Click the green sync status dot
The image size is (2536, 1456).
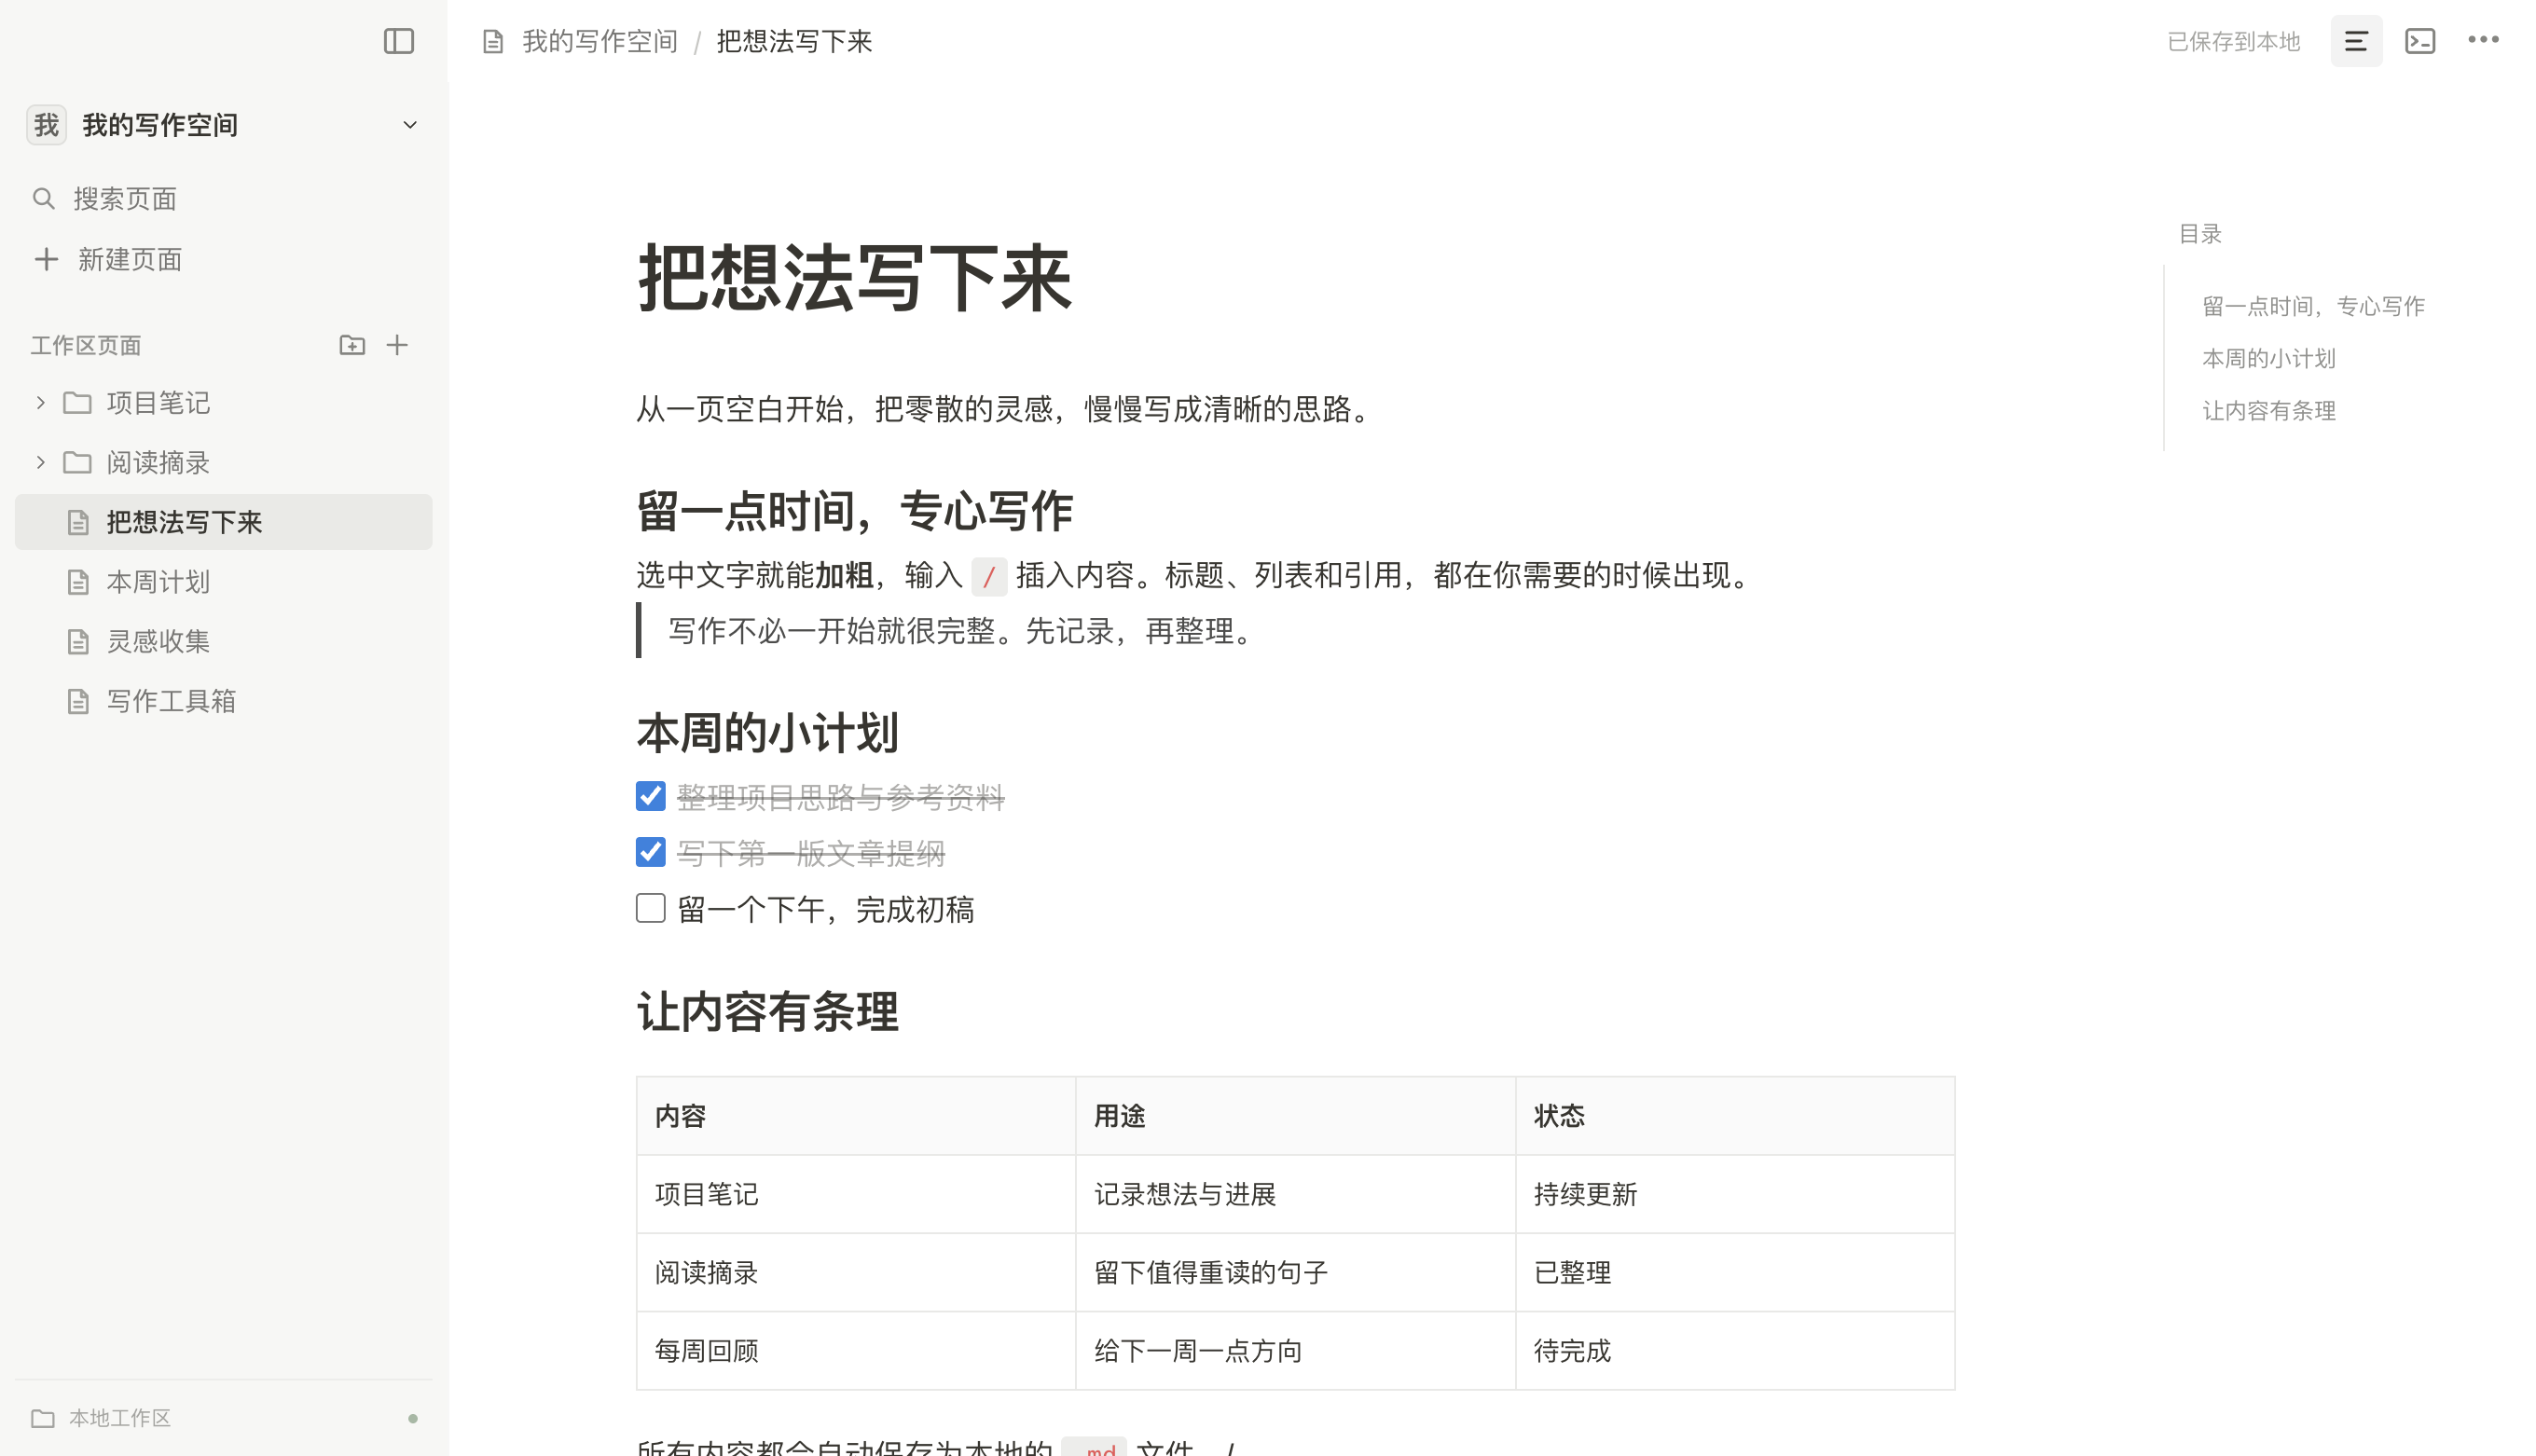pos(413,1418)
